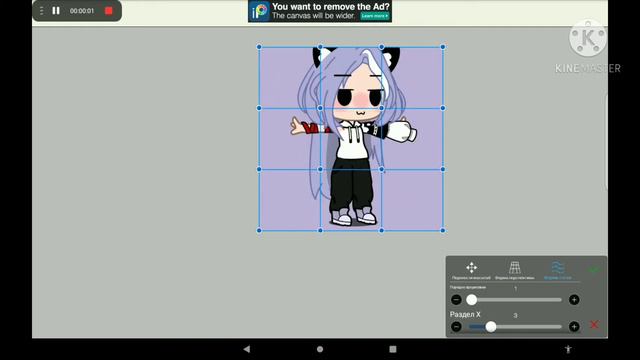The width and height of the screenshot is (640, 360).
Task: Switch to the perspective form tab
Action: [515, 271]
